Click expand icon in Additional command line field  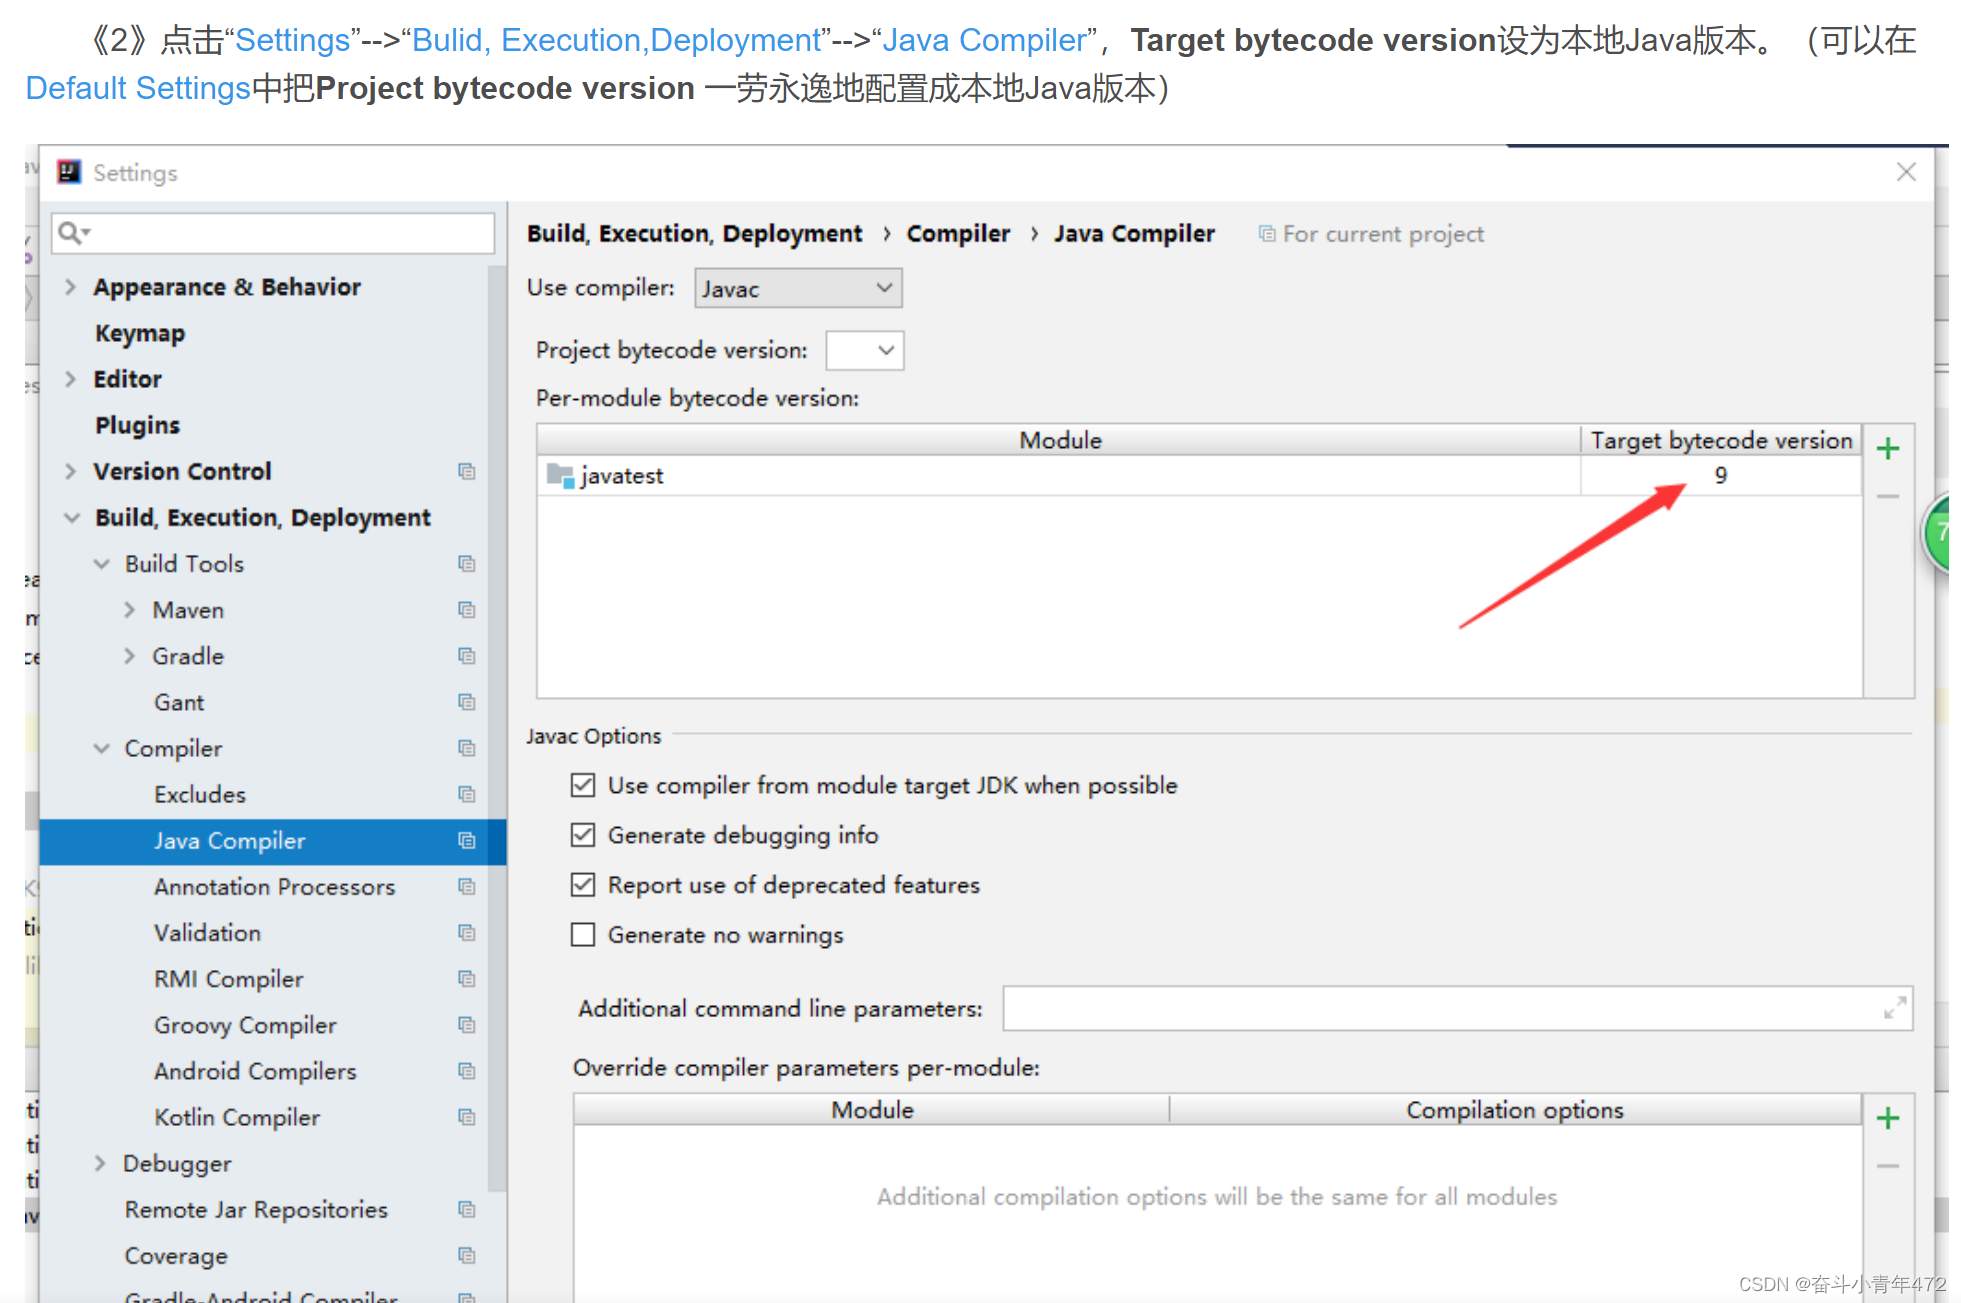click(x=1894, y=1008)
